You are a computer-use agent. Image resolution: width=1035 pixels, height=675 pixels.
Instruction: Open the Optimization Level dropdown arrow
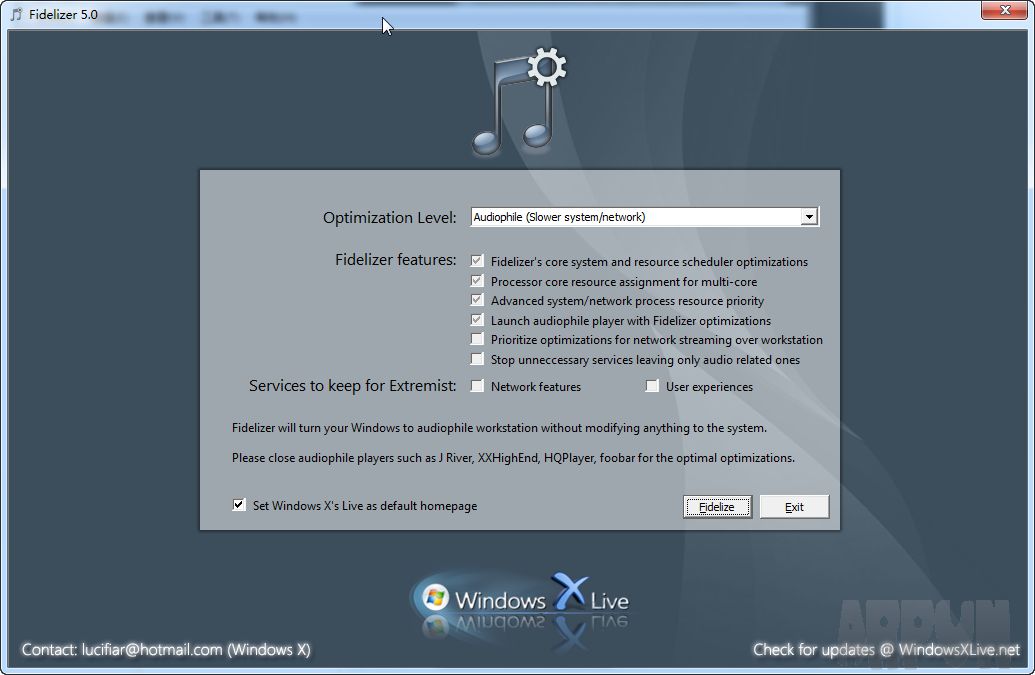809,216
